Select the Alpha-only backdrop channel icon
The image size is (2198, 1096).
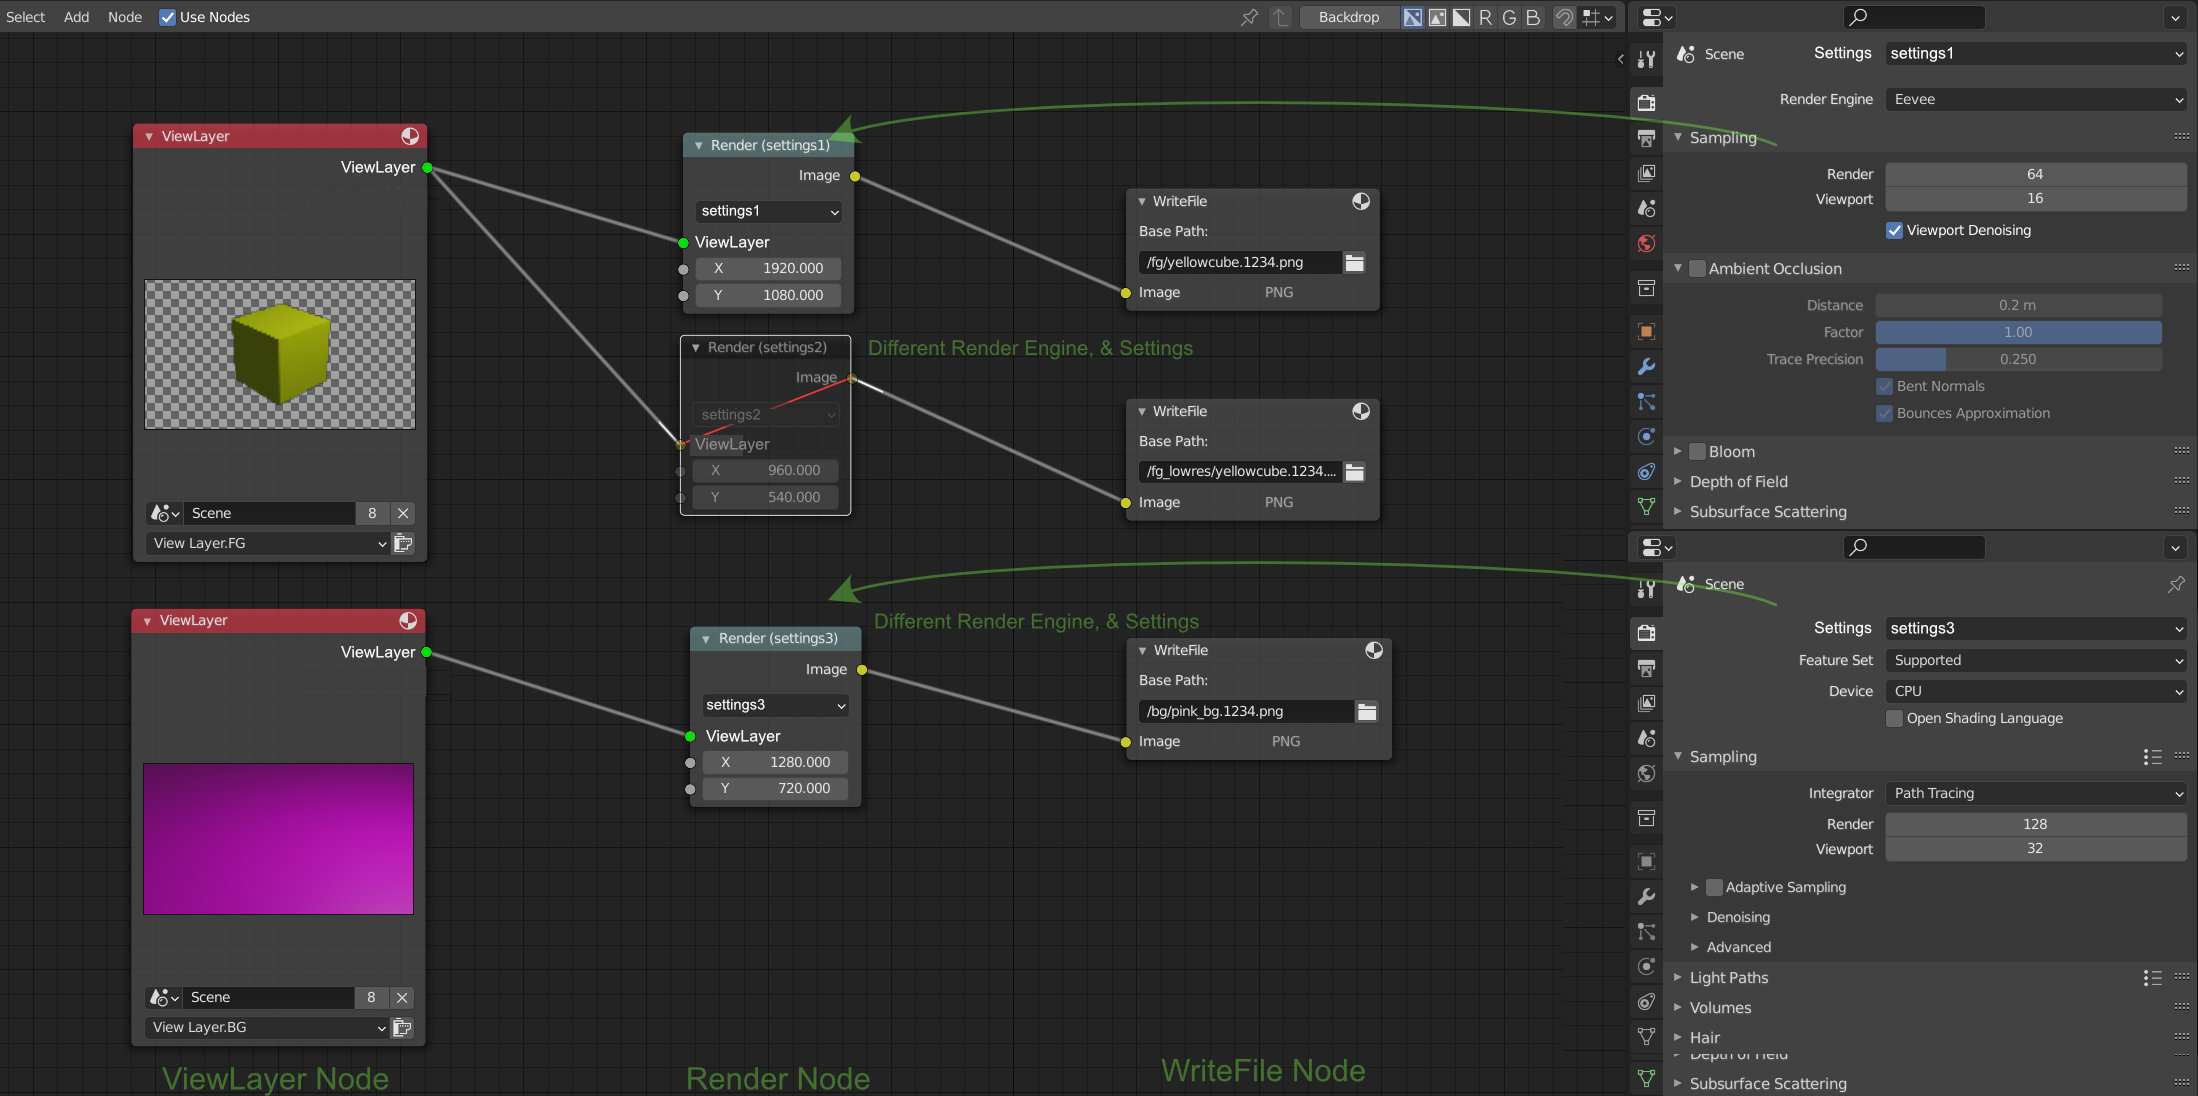[1461, 17]
